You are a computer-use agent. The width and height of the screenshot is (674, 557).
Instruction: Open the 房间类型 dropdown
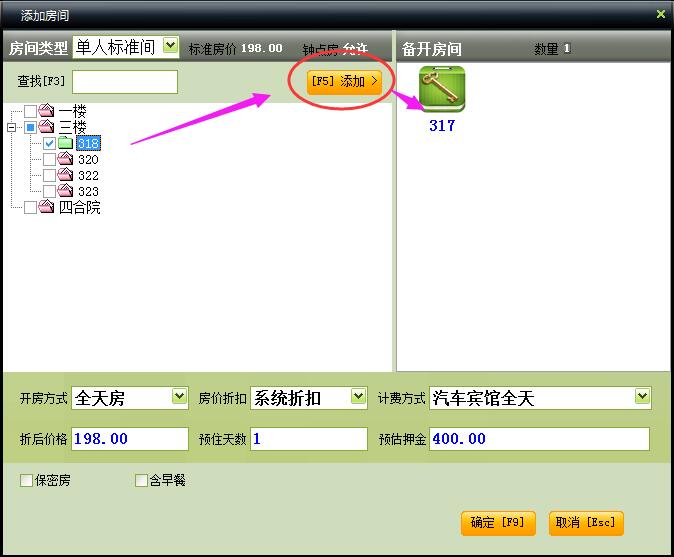tap(169, 45)
